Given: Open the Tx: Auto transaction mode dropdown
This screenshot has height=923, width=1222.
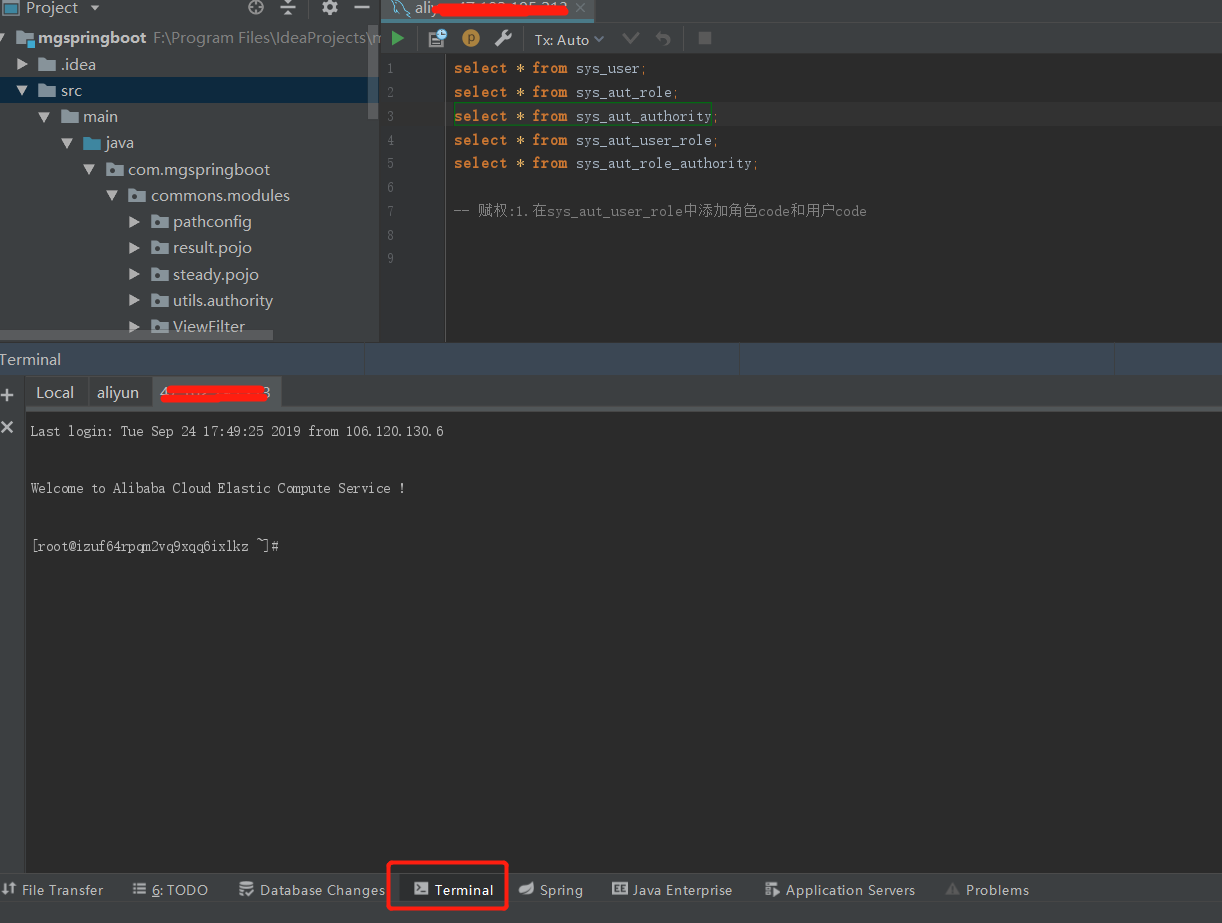Looking at the screenshot, I should coord(568,39).
